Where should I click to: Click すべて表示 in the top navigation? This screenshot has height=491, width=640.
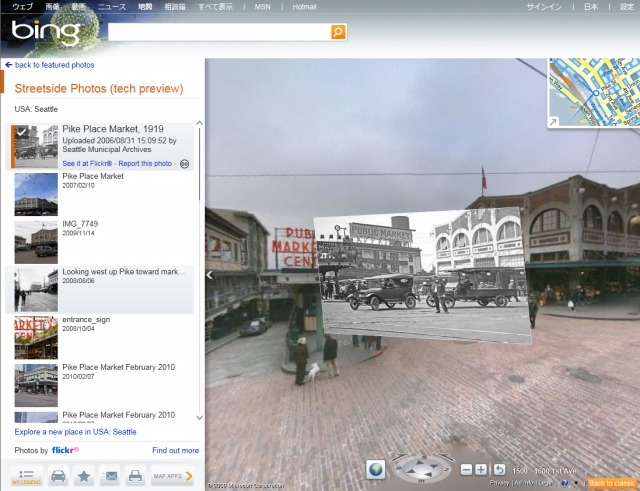pos(216,7)
